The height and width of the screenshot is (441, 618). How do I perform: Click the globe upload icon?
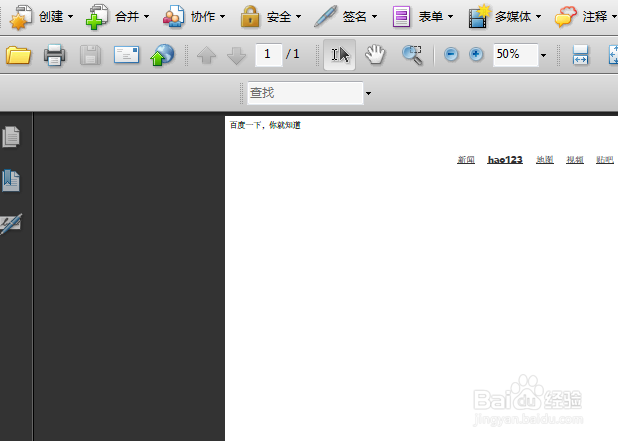point(162,55)
